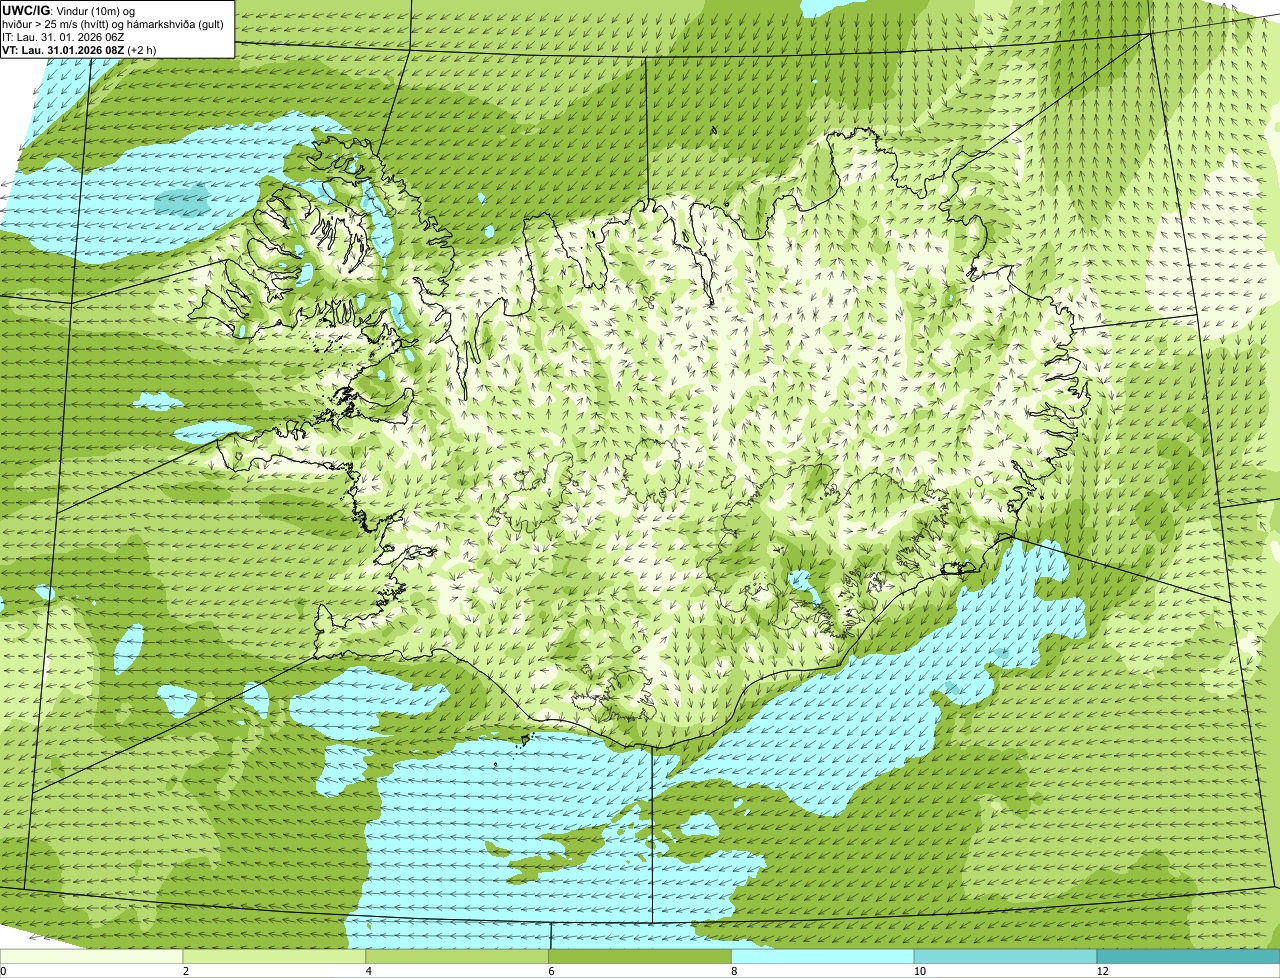This screenshot has width=1280, height=978.
Task: Click the 'IT: Lau. 31. 01. 2026 06Z' line
Action: tap(63, 37)
